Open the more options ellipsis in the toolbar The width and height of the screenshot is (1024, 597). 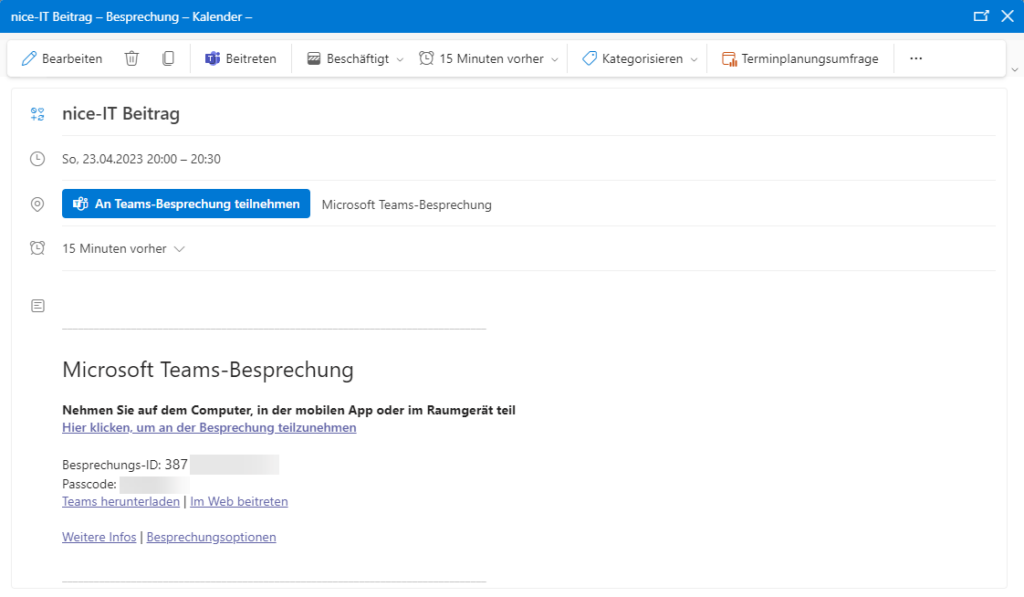pyautogui.click(x=916, y=59)
